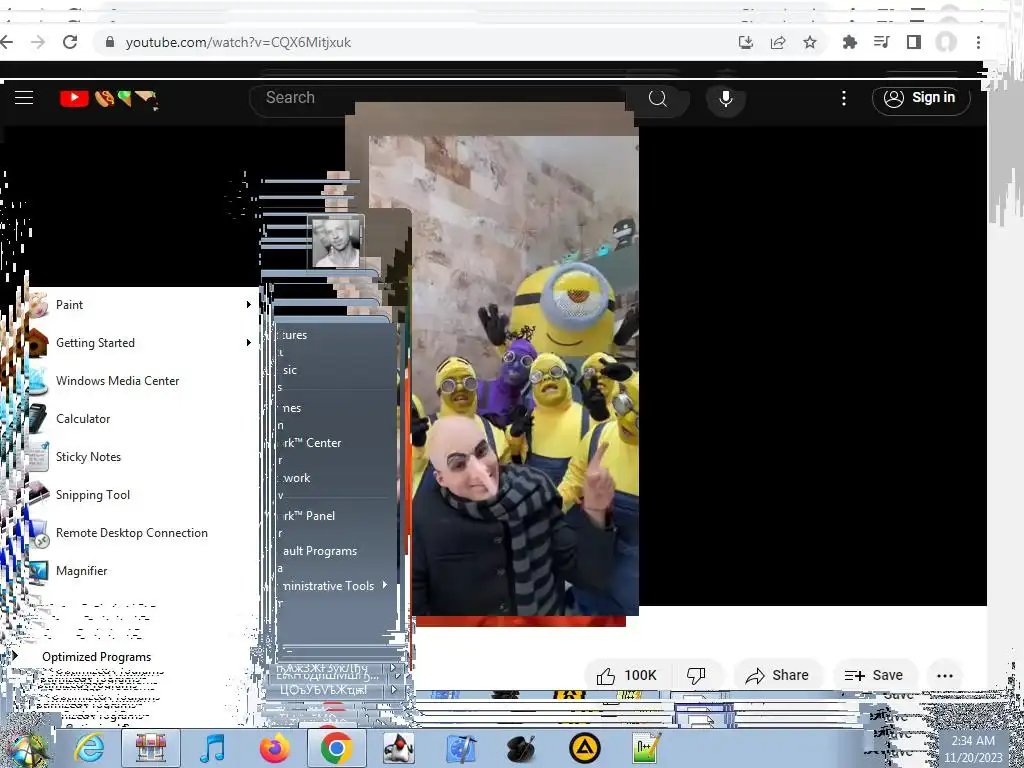Launch the music note app on taskbar
The image size is (1024, 768).
click(212, 748)
